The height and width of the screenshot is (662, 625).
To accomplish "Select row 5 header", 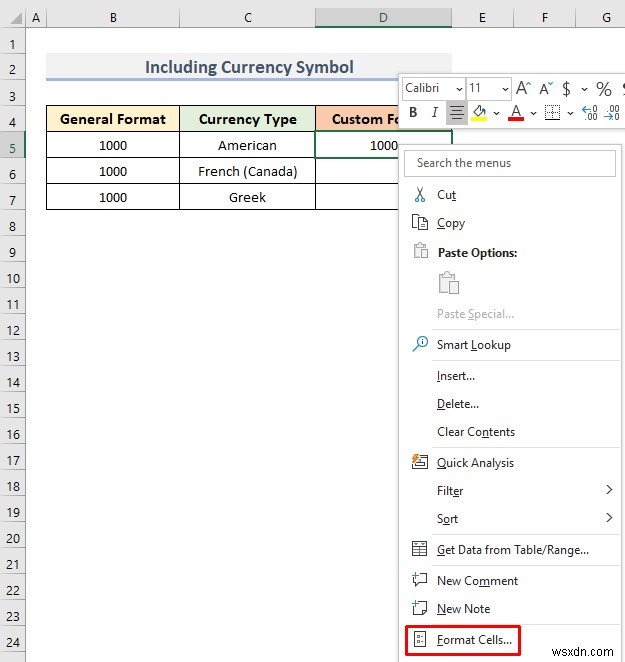I will pos(13,148).
